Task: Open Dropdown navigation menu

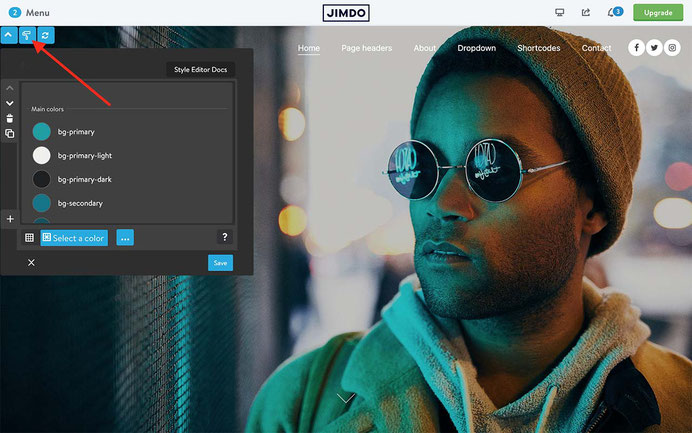Action: click(477, 48)
